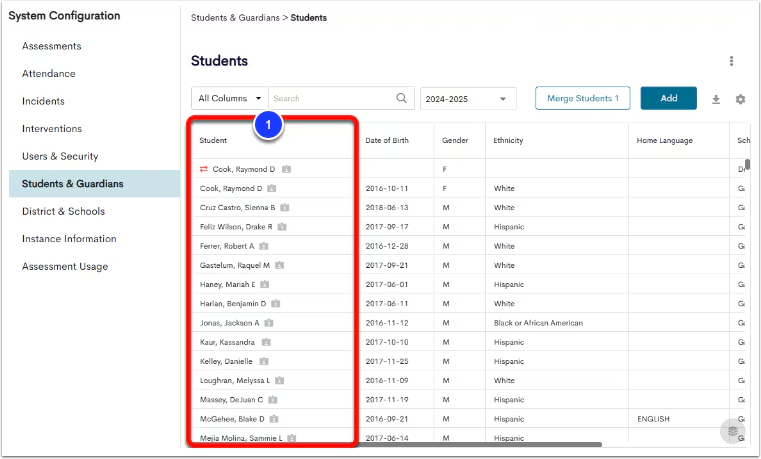This screenshot has height=459, width=761.
Task: Click the vertical table scrollbar thumb
Action: click(748, 164)
